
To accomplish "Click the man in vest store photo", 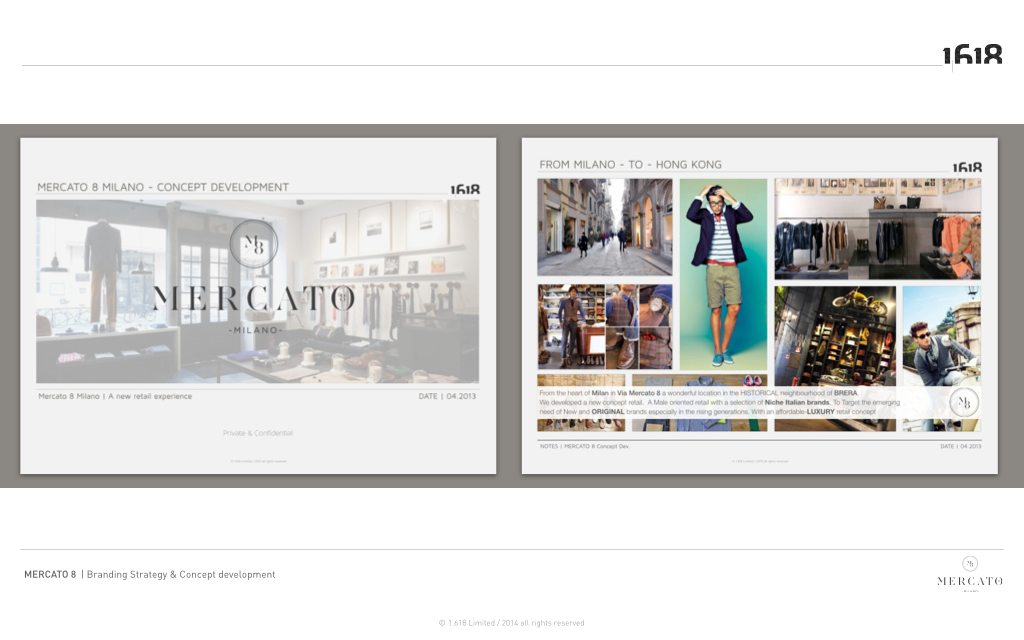I will pos(605,327).
